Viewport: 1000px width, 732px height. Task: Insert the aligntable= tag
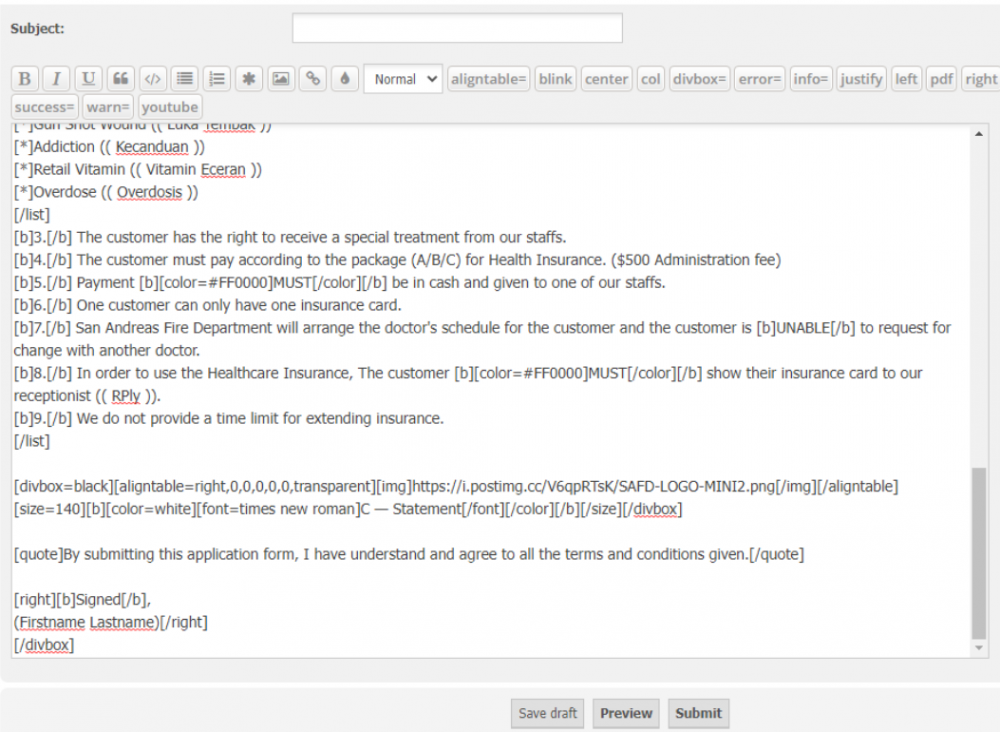pos(489,79)
